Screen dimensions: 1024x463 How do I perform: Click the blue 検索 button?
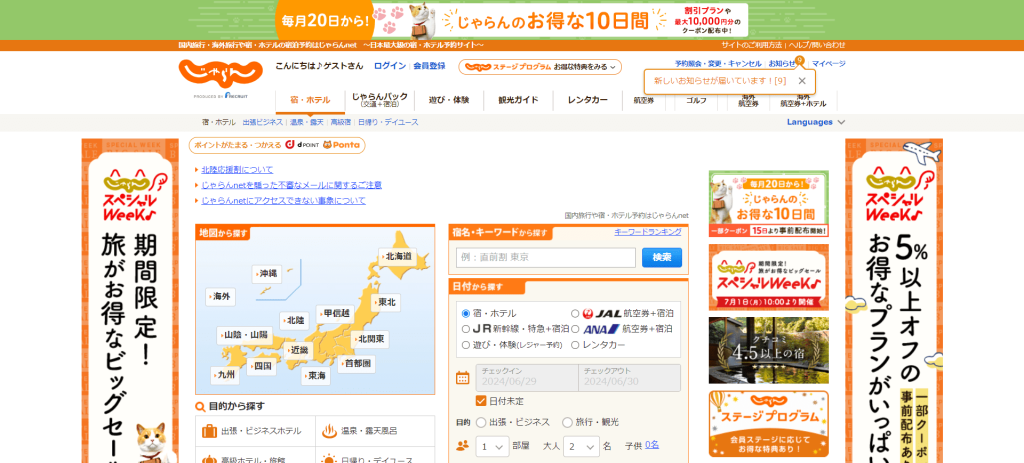[662, 257]
